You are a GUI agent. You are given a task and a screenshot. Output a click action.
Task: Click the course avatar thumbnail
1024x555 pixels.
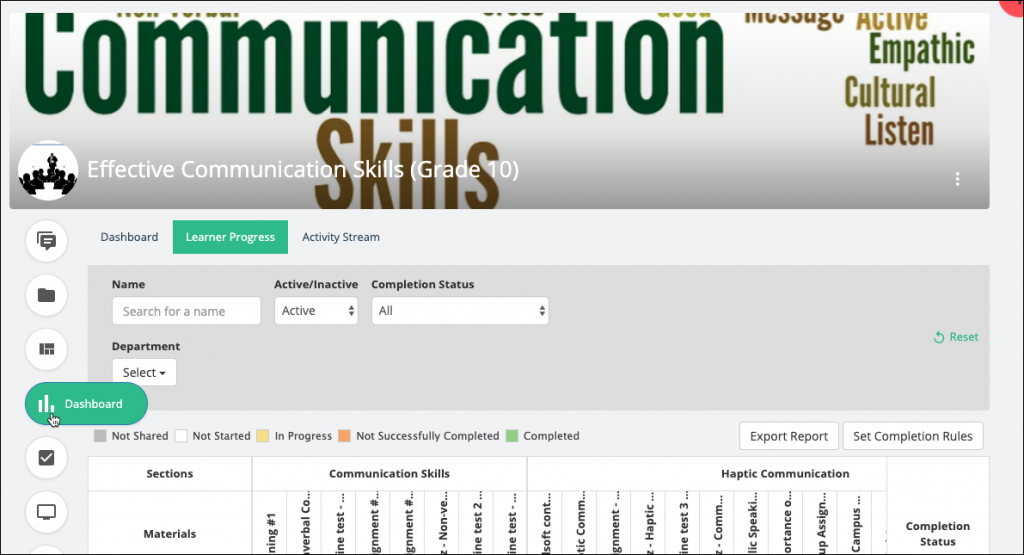click(x=48, y=170)
